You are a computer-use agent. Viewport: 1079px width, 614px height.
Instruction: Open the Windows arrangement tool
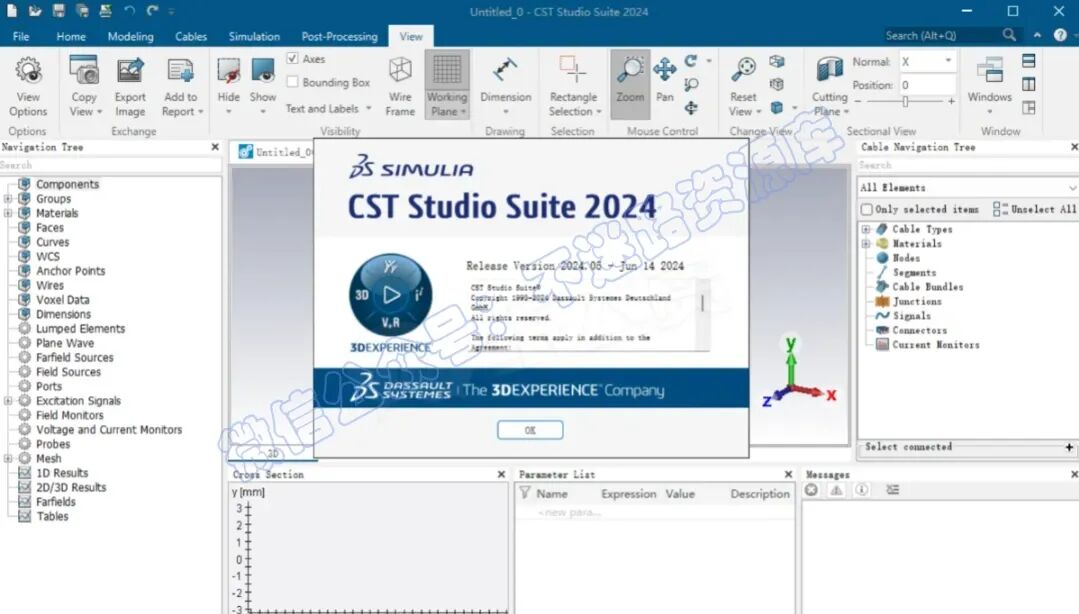[x=990, y=86]
